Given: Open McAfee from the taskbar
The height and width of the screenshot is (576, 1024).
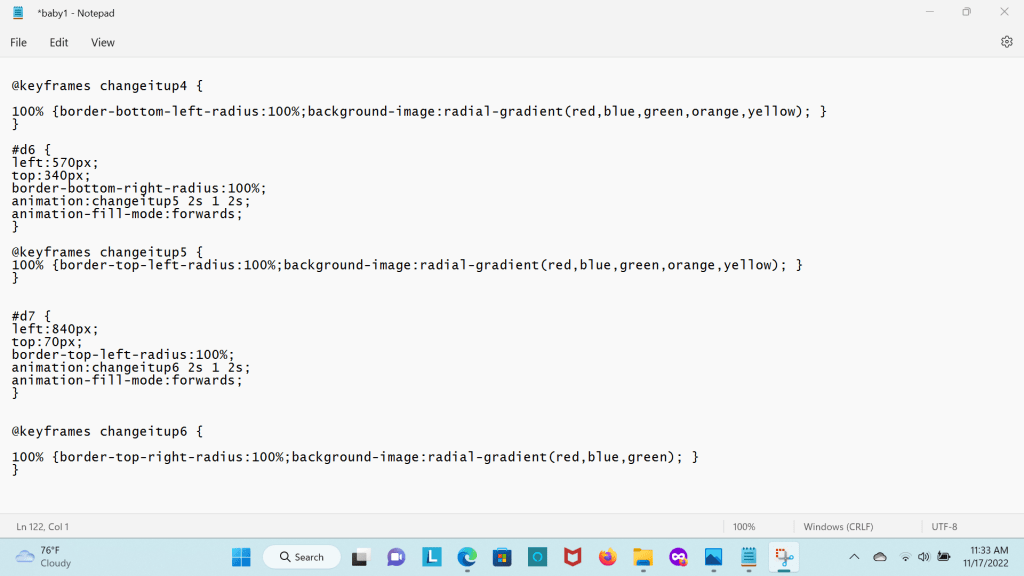Looking at the screenshot, I should tap(572, 557).
